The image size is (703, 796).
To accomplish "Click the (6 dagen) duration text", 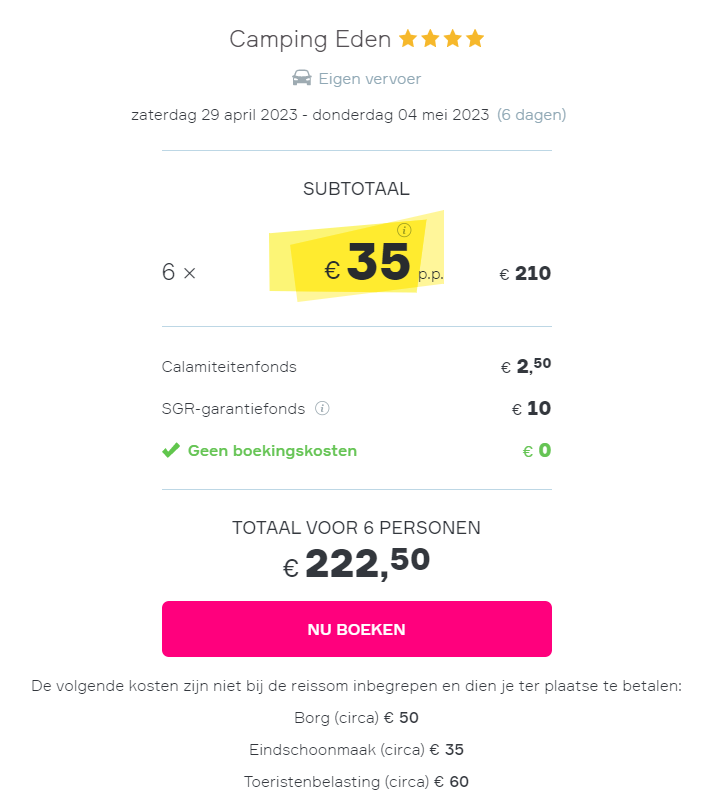I will point(531,115).
